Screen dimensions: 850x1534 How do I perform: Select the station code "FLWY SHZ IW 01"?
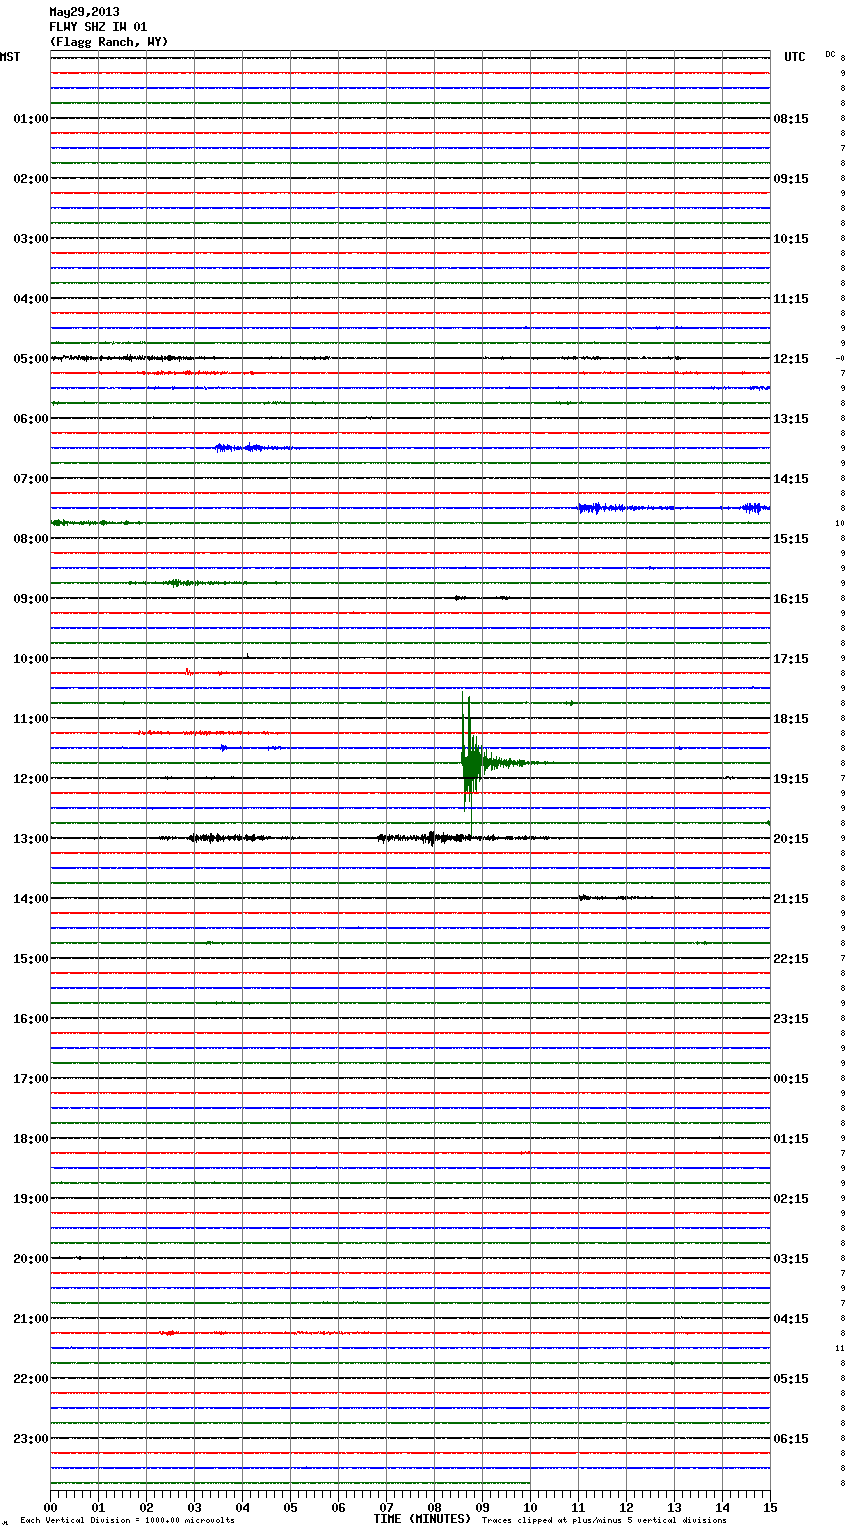click(x=98, y=27)
